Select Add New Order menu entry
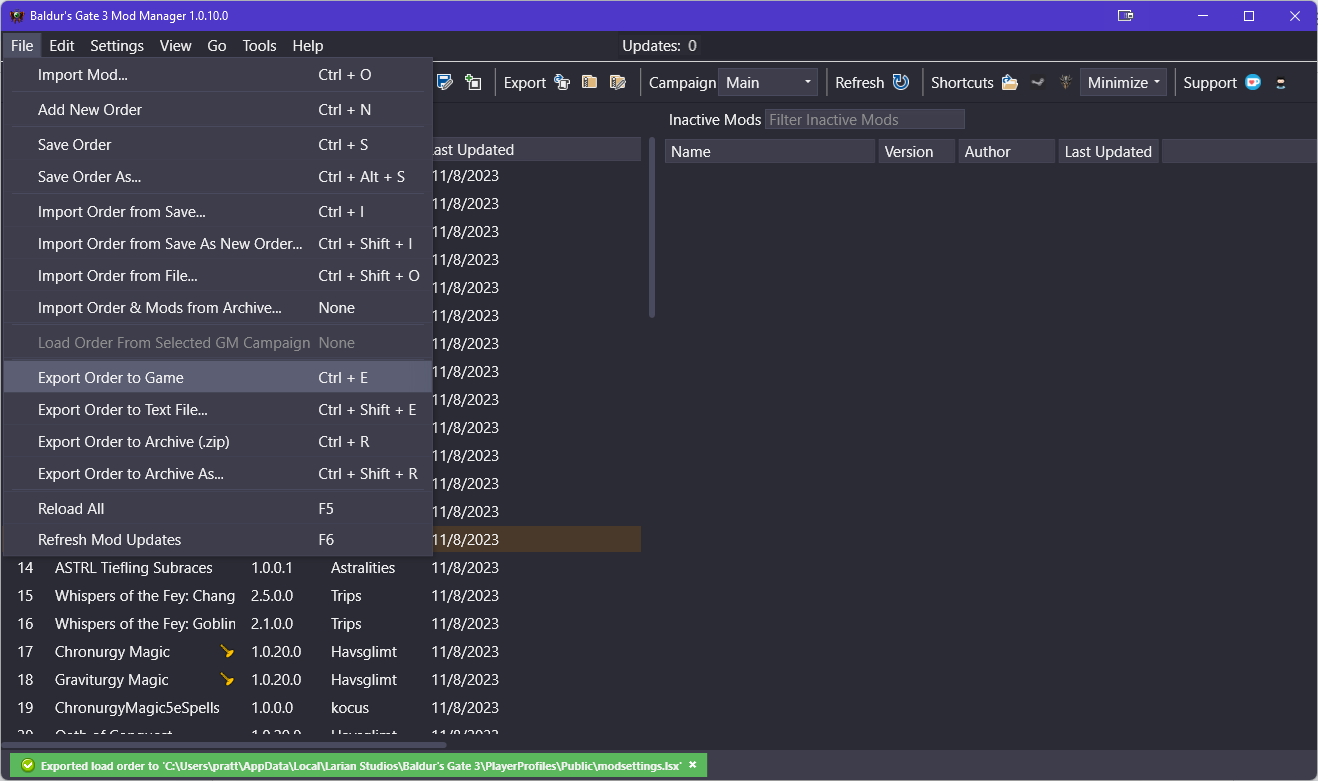This screenshot has width=1318, height=781. click(x=218, y=110)
